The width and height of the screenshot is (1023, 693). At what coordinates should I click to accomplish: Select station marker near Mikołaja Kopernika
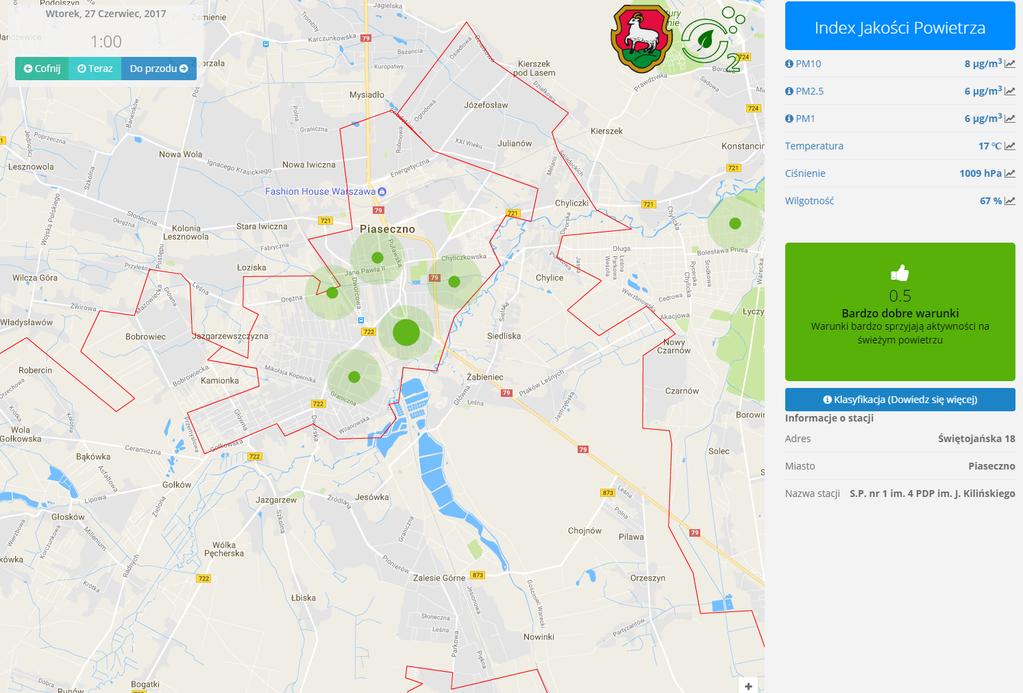tap(354, 377)
